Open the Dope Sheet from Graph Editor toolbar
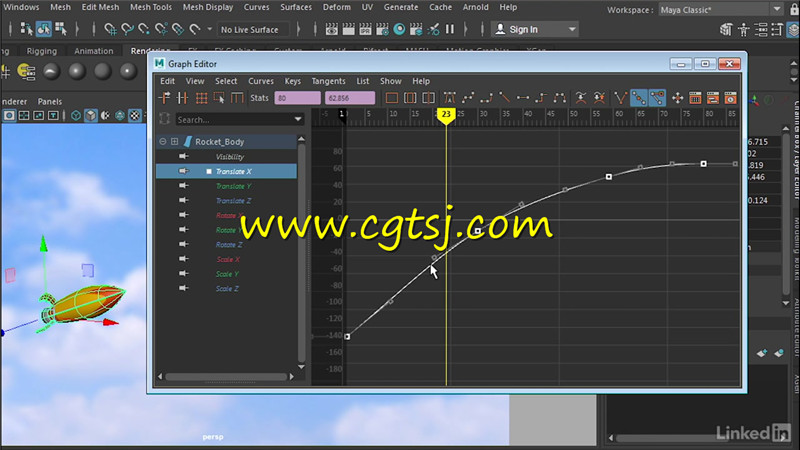 point(695,98)
